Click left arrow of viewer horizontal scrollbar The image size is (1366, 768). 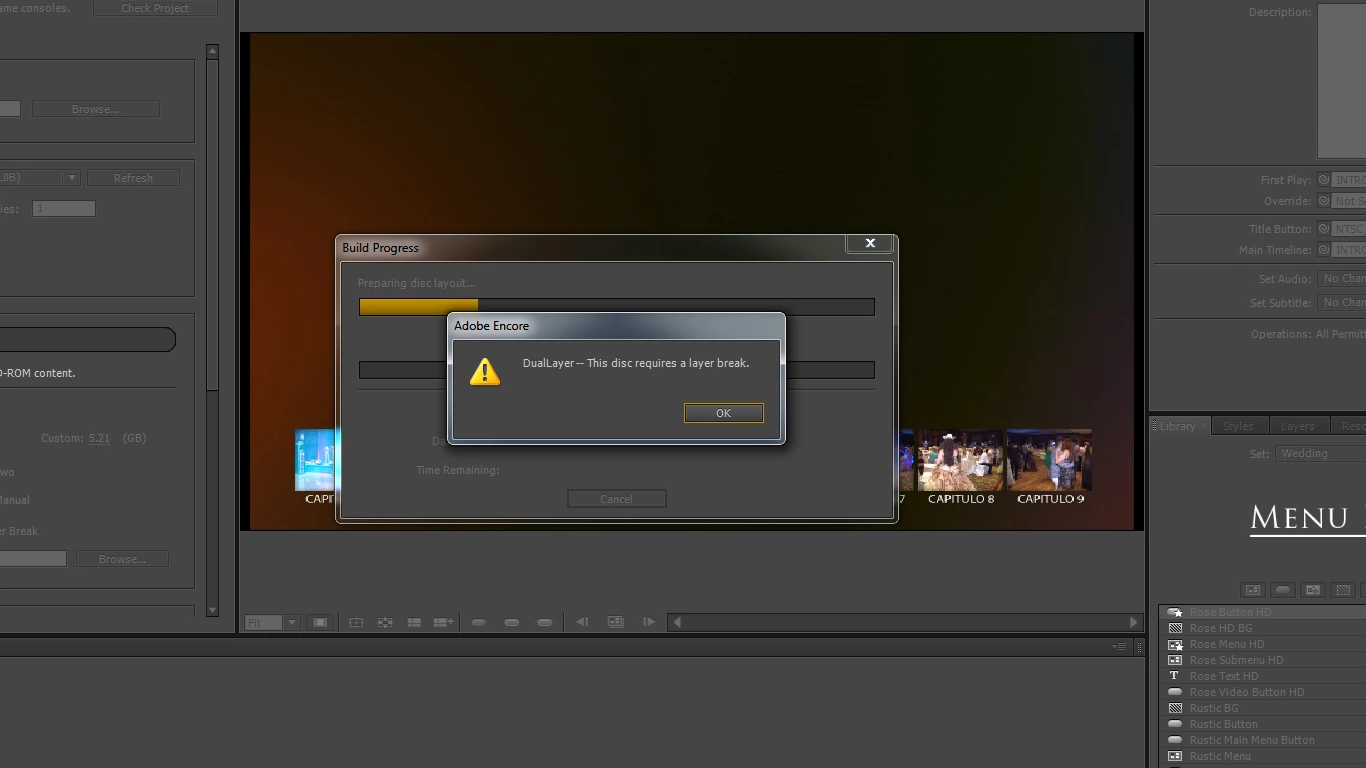tap(677, 622)
